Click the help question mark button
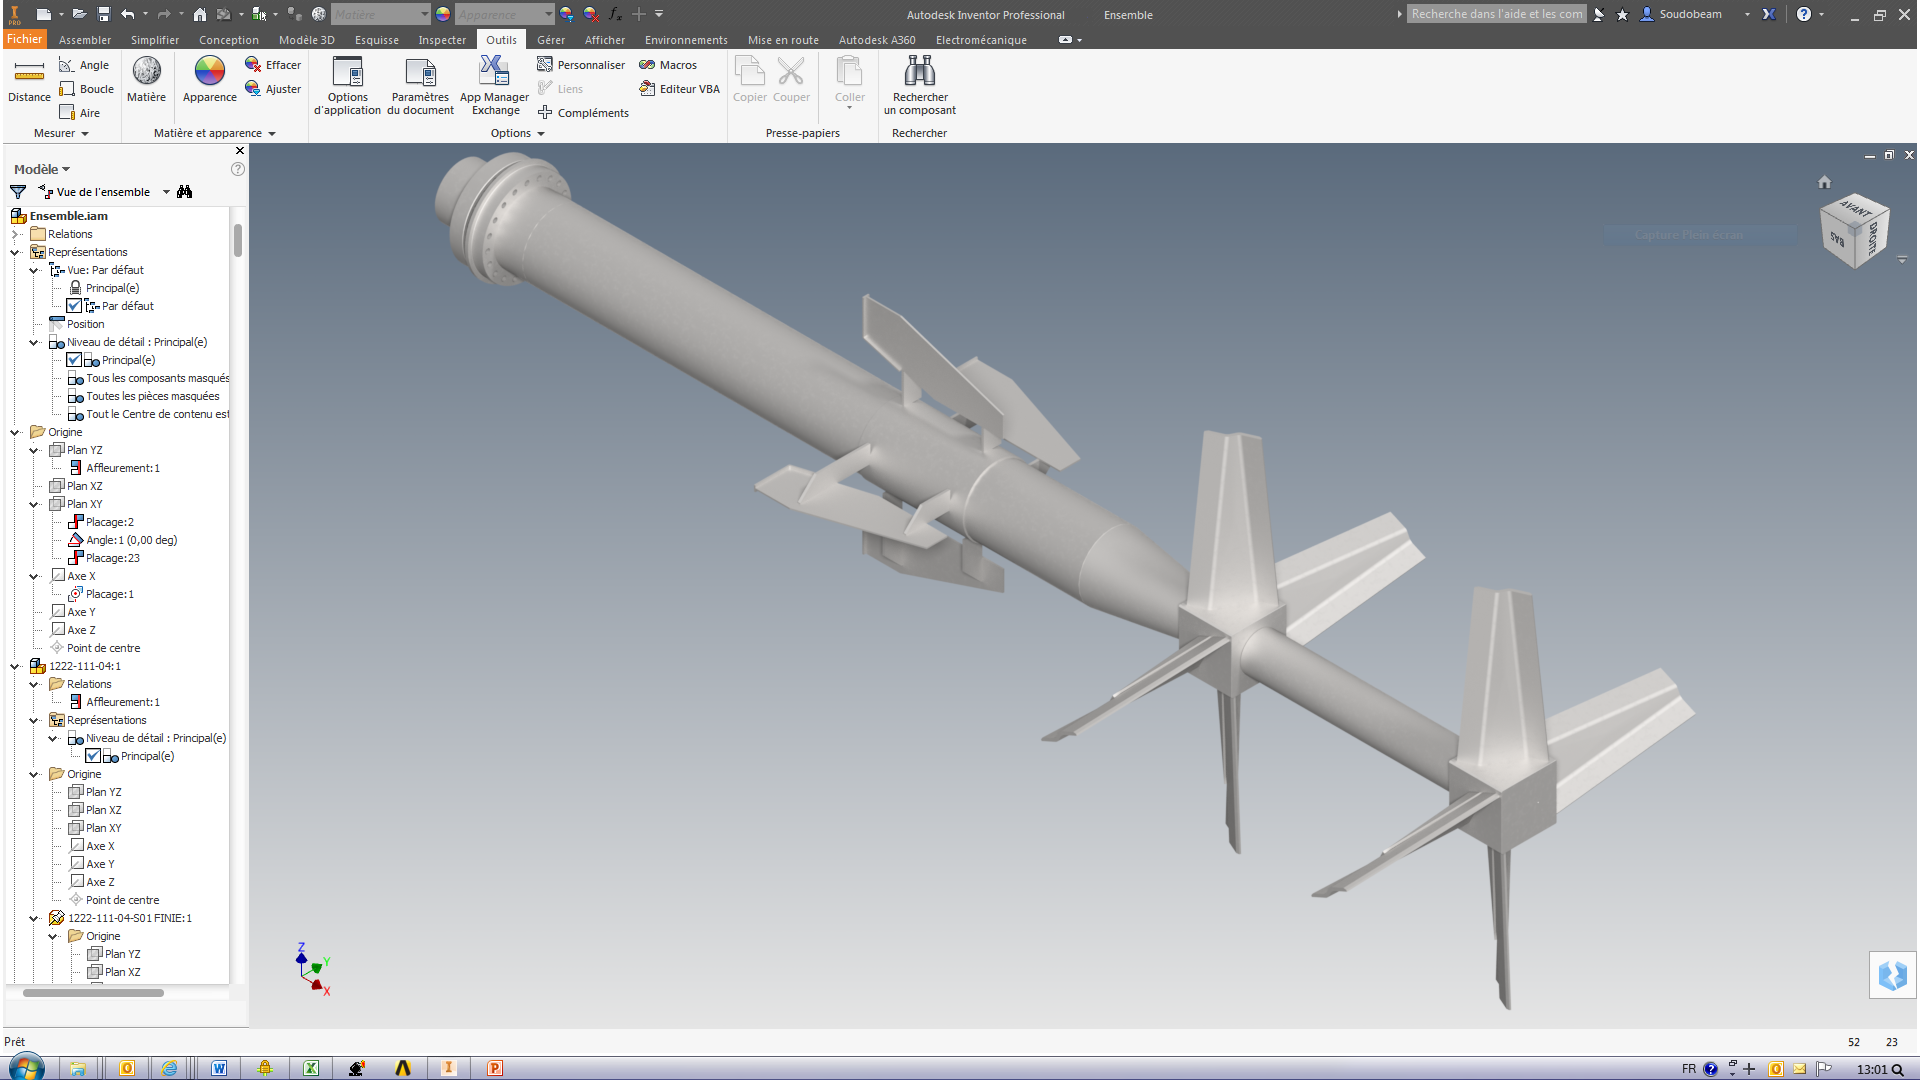 click(x=1803, y=14)
